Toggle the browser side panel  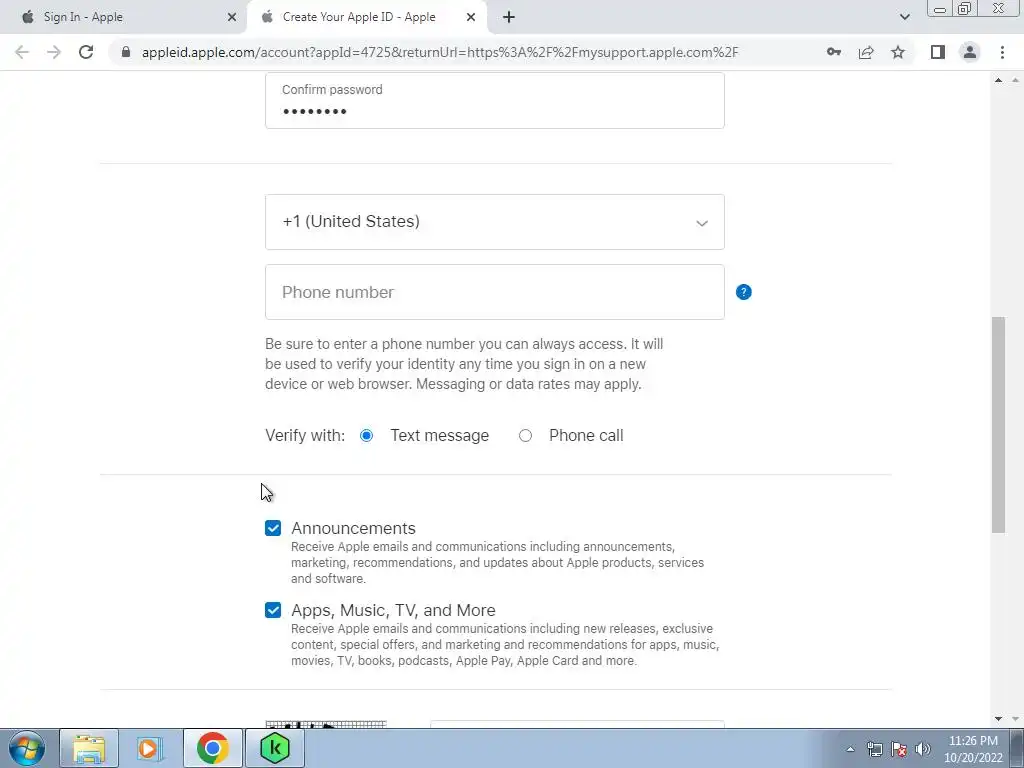coord(938,52)
